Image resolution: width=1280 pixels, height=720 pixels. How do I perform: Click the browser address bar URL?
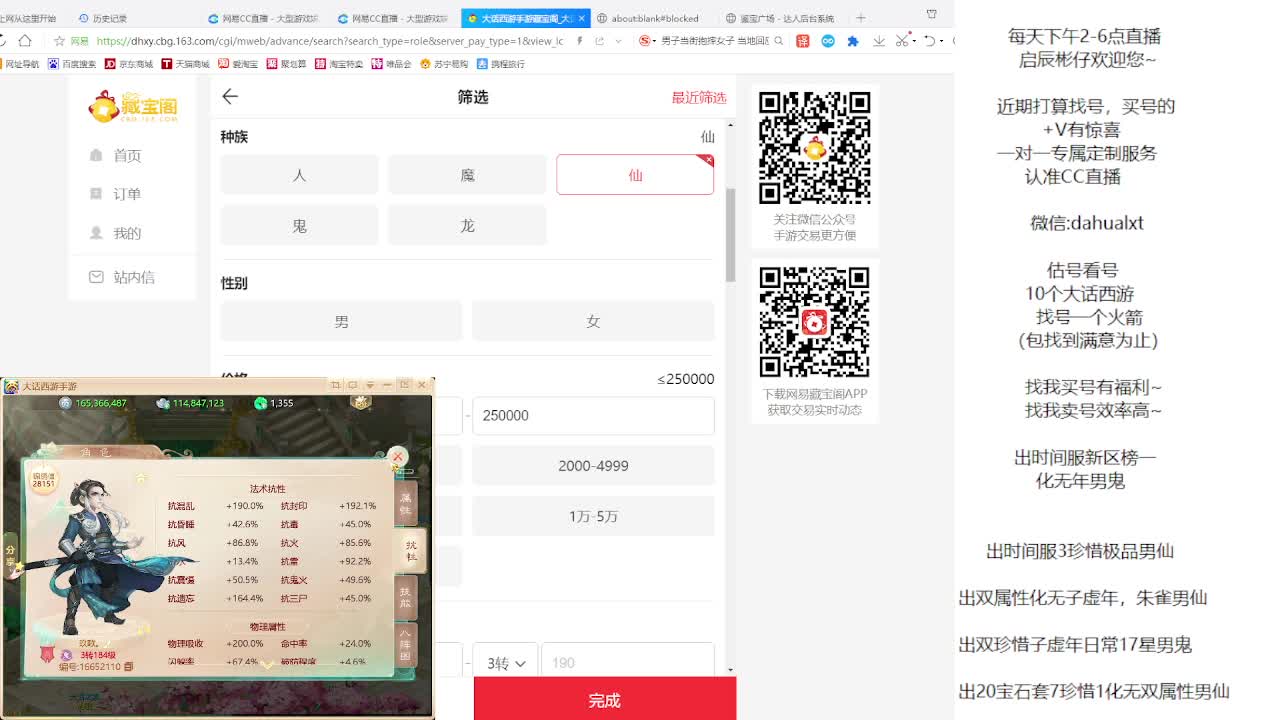coord(330,41)
